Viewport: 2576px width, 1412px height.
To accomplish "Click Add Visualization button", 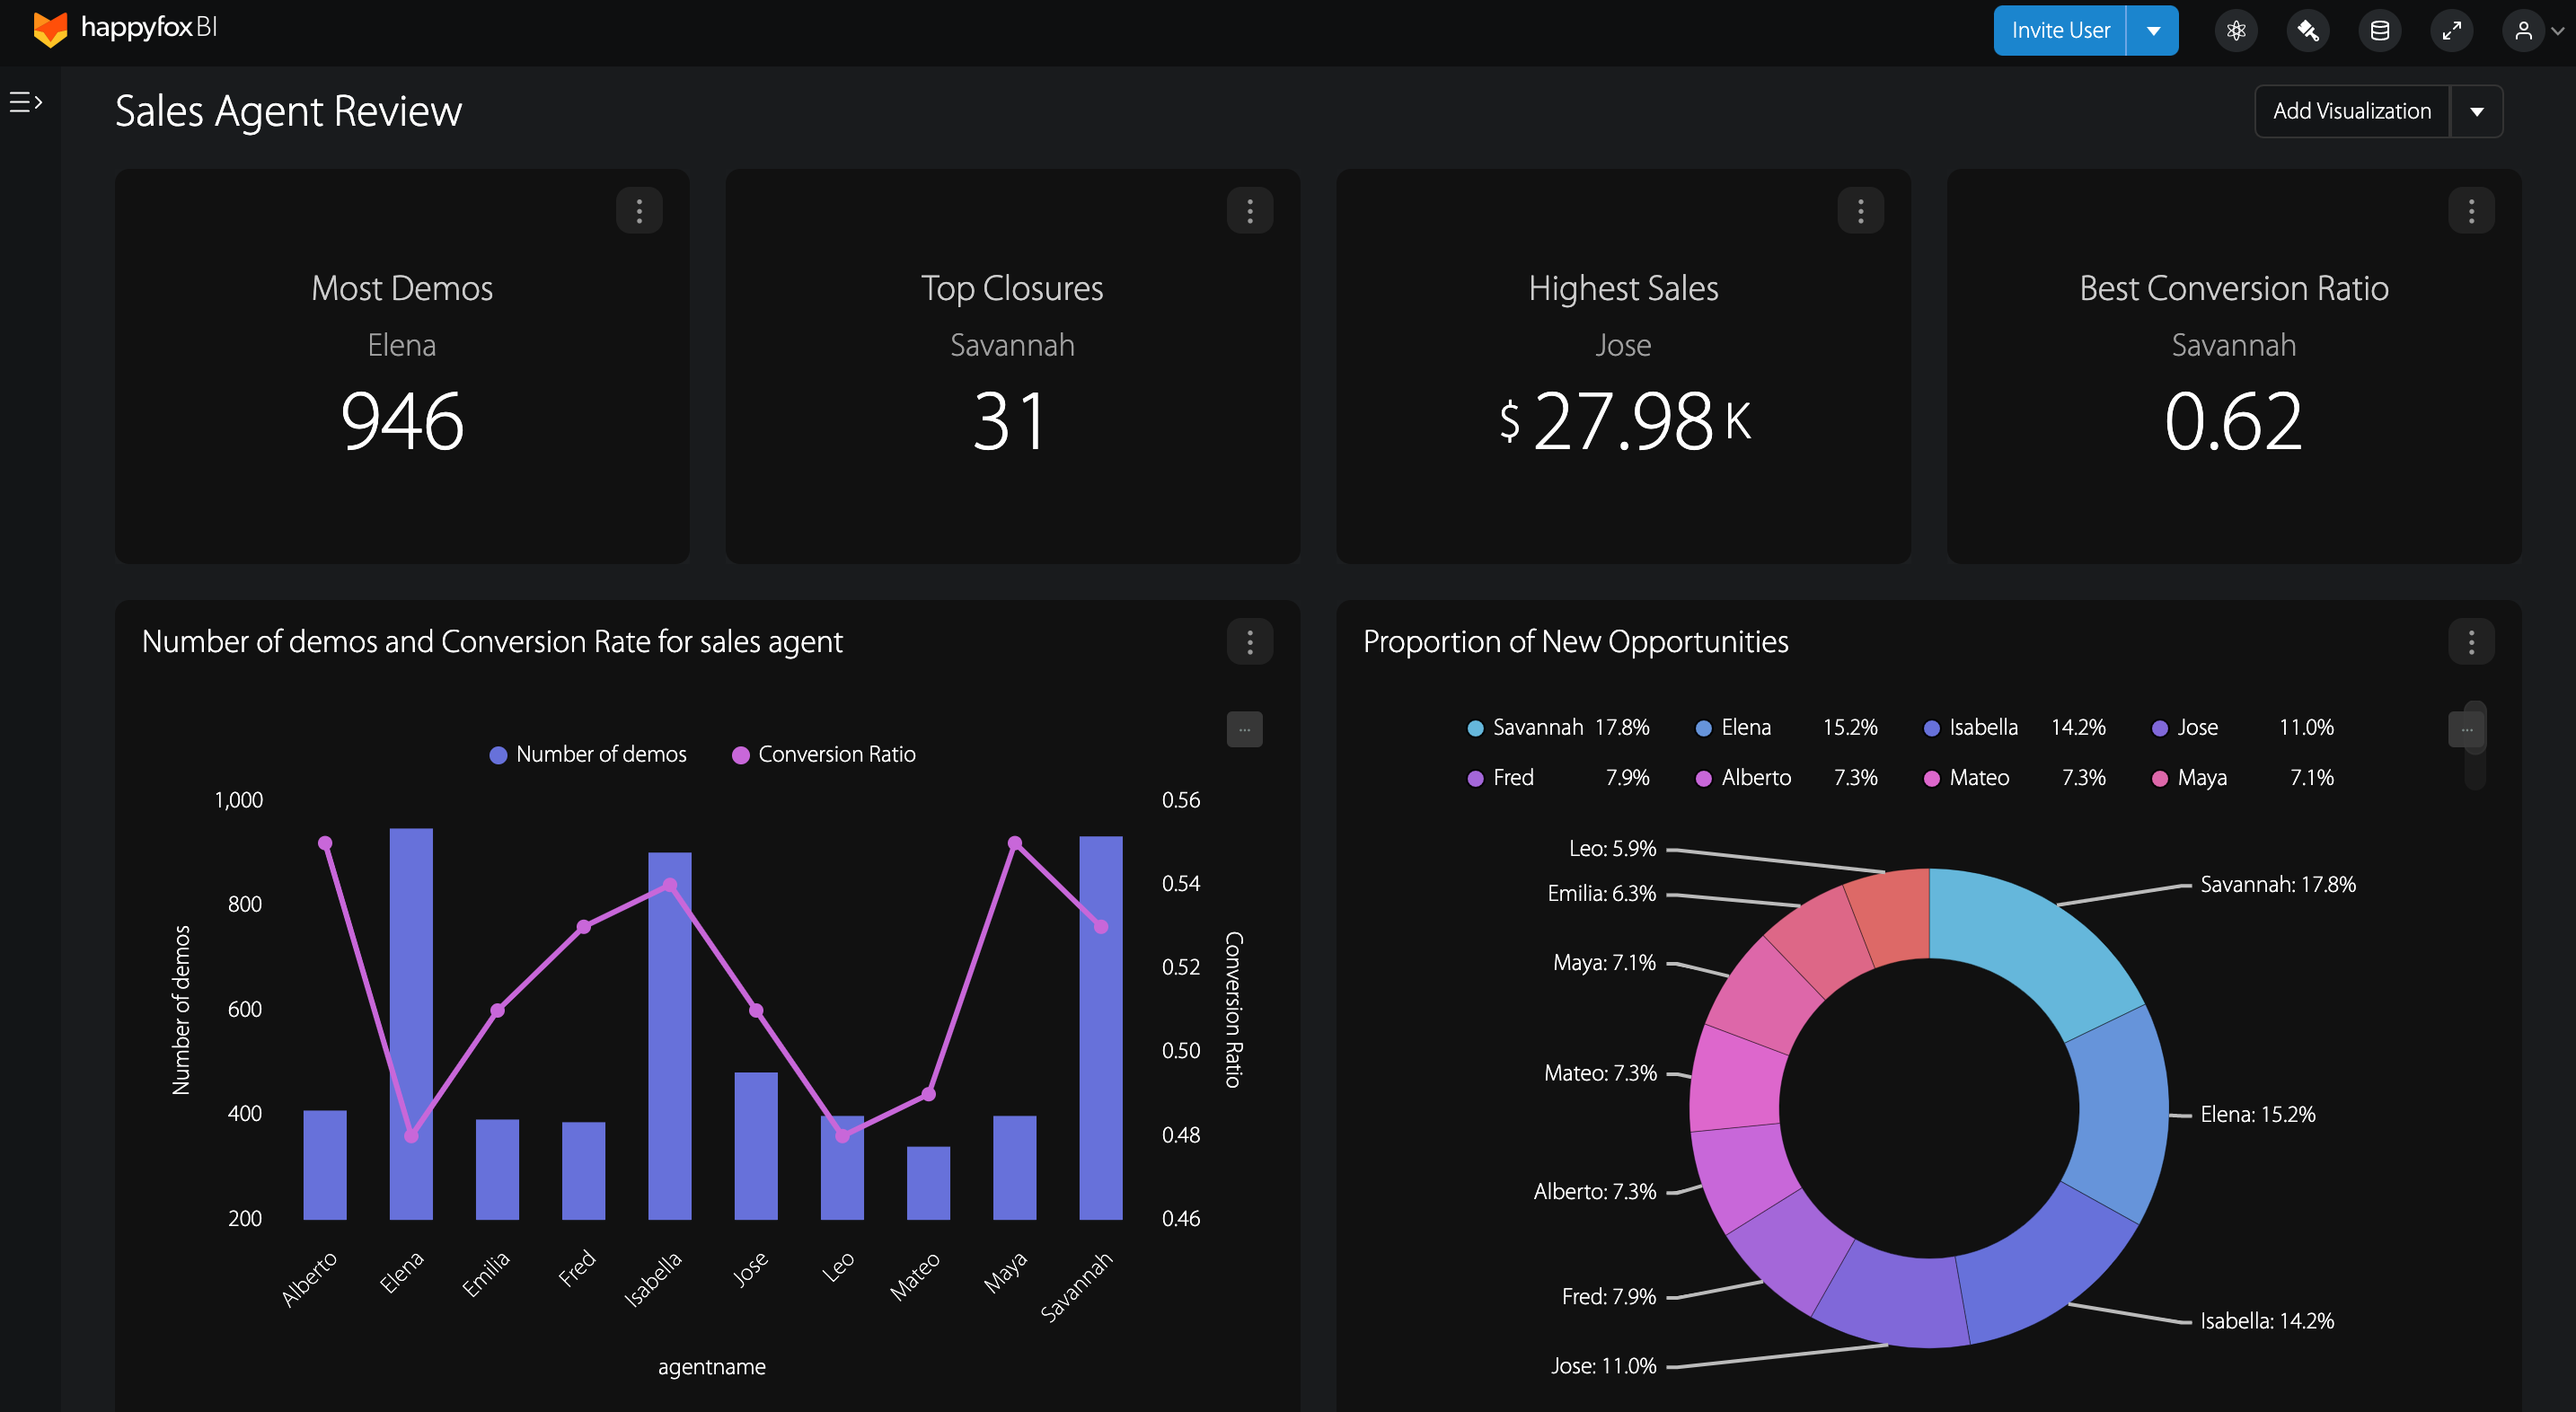I will 2352,111.
